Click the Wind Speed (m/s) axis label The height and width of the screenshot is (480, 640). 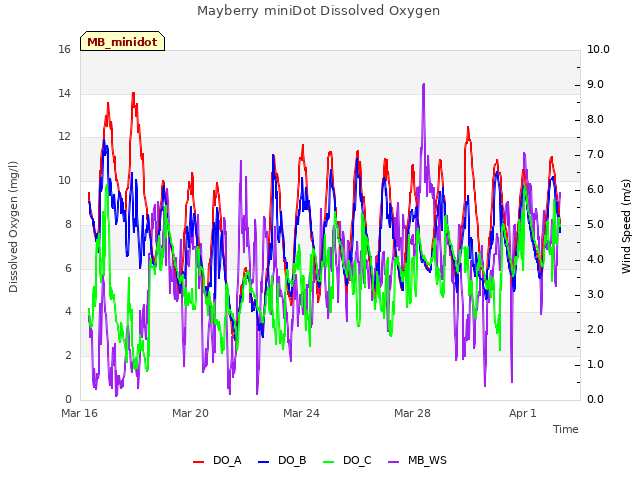(x=626, y=226)
